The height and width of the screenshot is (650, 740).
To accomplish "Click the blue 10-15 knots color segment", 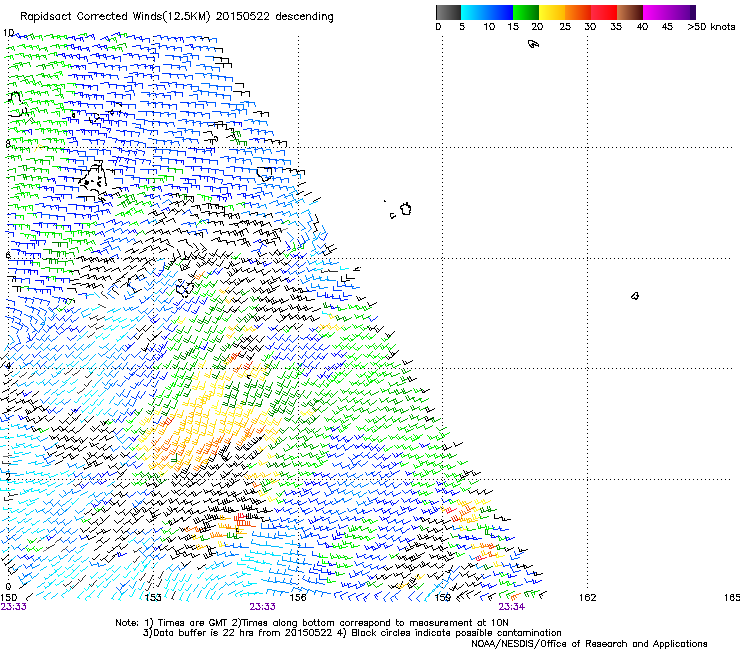I will coord(500,12).
